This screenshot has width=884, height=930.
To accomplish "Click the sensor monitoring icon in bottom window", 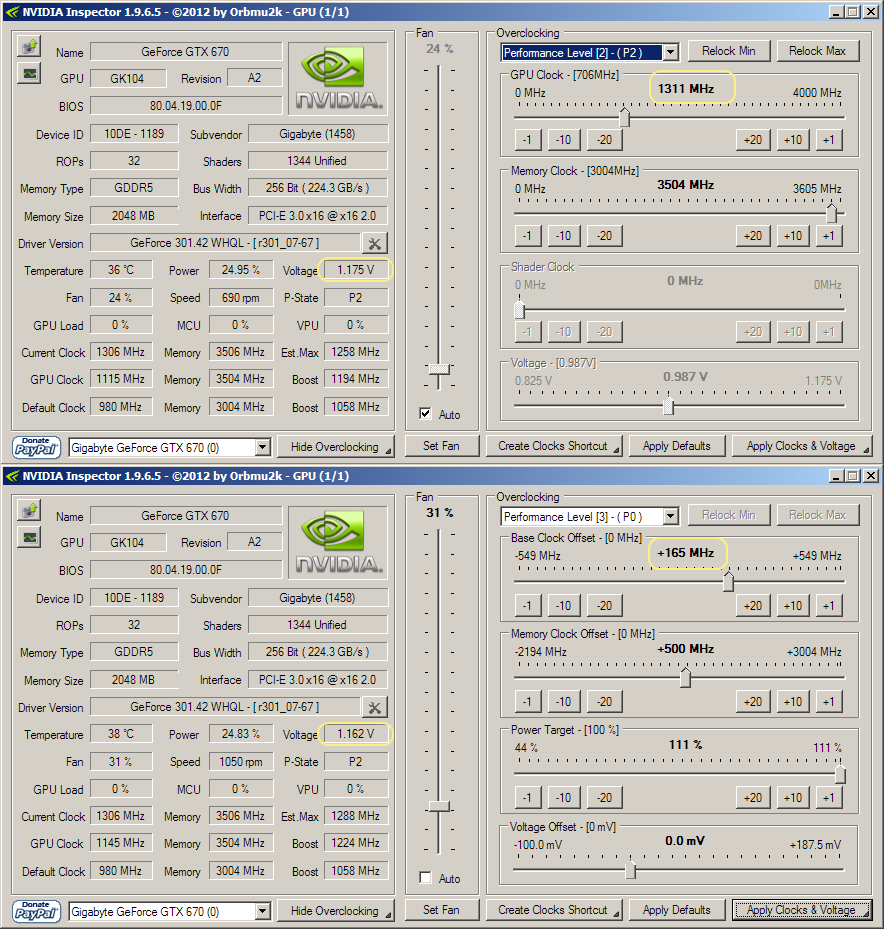I will click(29, 537).
